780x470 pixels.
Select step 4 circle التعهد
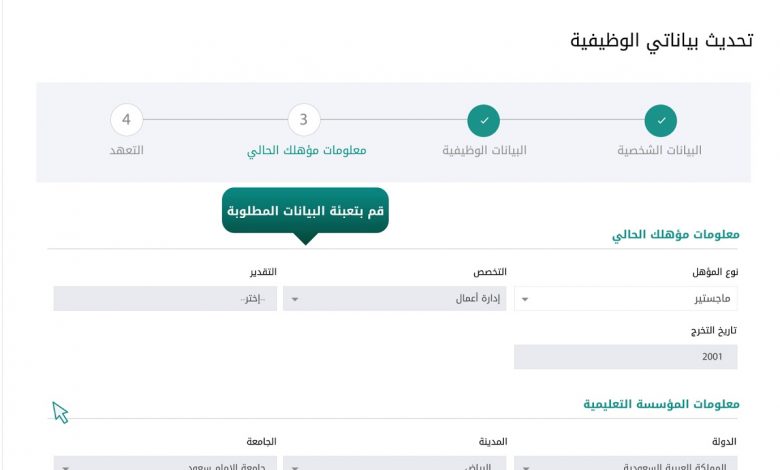point(126,120)
